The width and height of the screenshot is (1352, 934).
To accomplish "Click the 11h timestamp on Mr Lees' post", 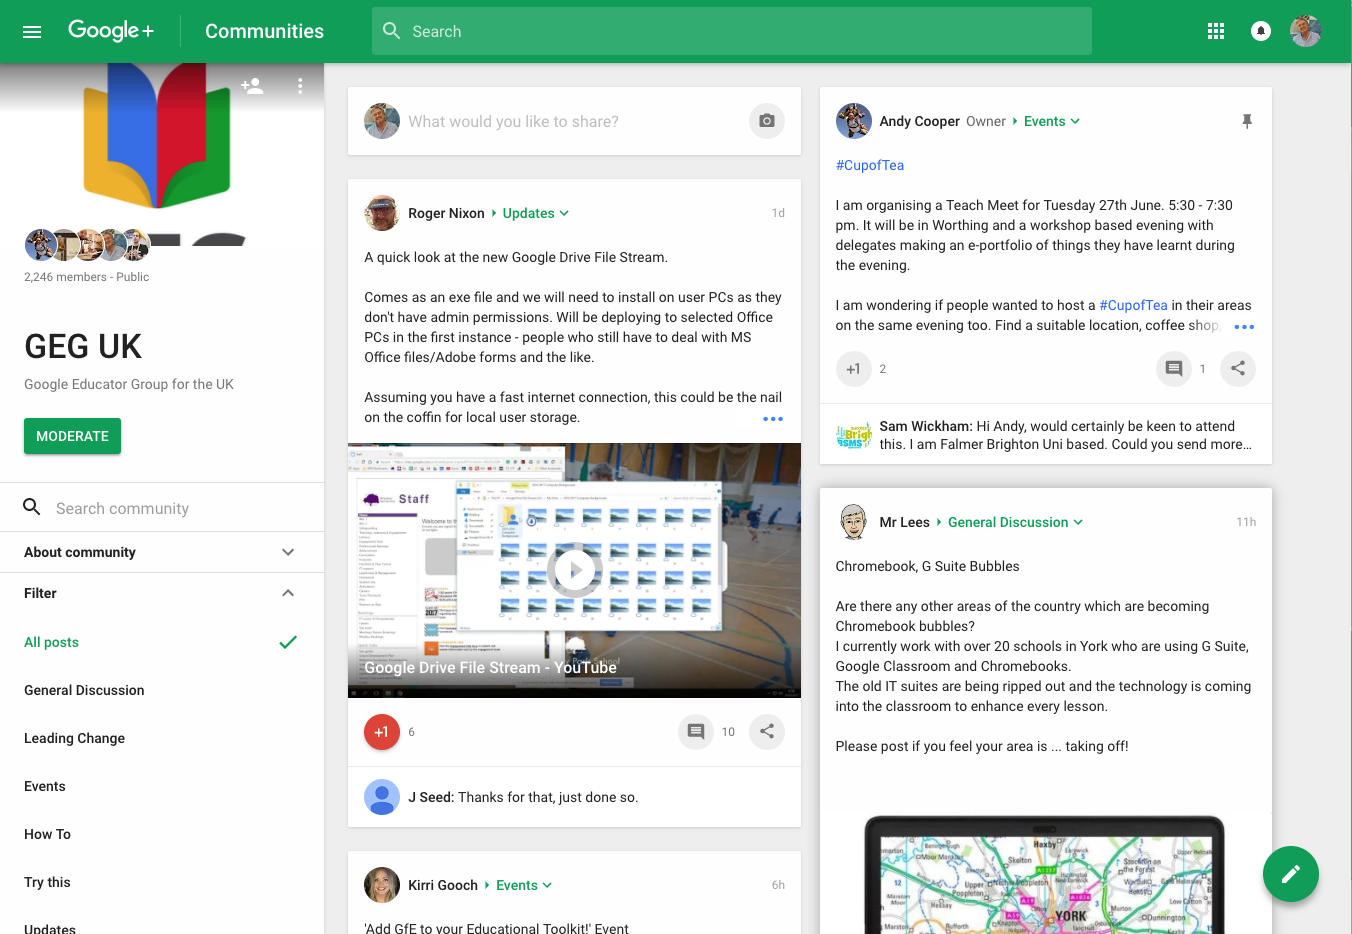I will click(1246, 522).
